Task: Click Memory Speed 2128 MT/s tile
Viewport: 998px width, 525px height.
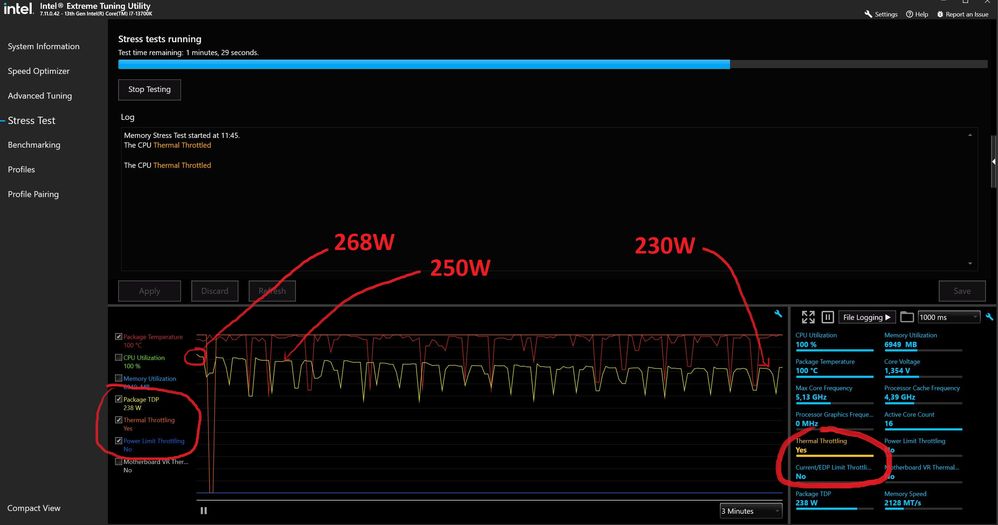Action: point(923,500)
